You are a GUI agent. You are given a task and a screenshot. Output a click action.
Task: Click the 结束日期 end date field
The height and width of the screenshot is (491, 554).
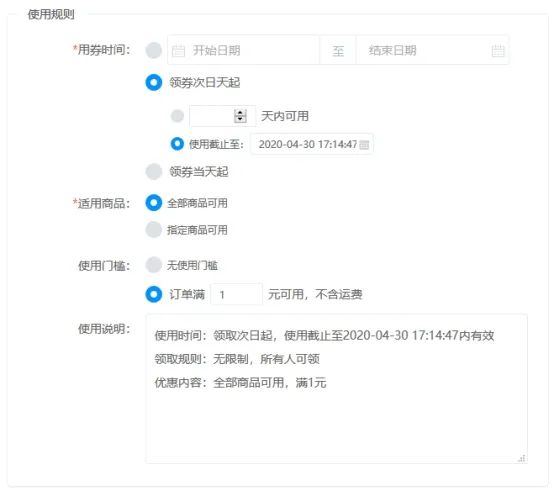click(x=432, y=50)
